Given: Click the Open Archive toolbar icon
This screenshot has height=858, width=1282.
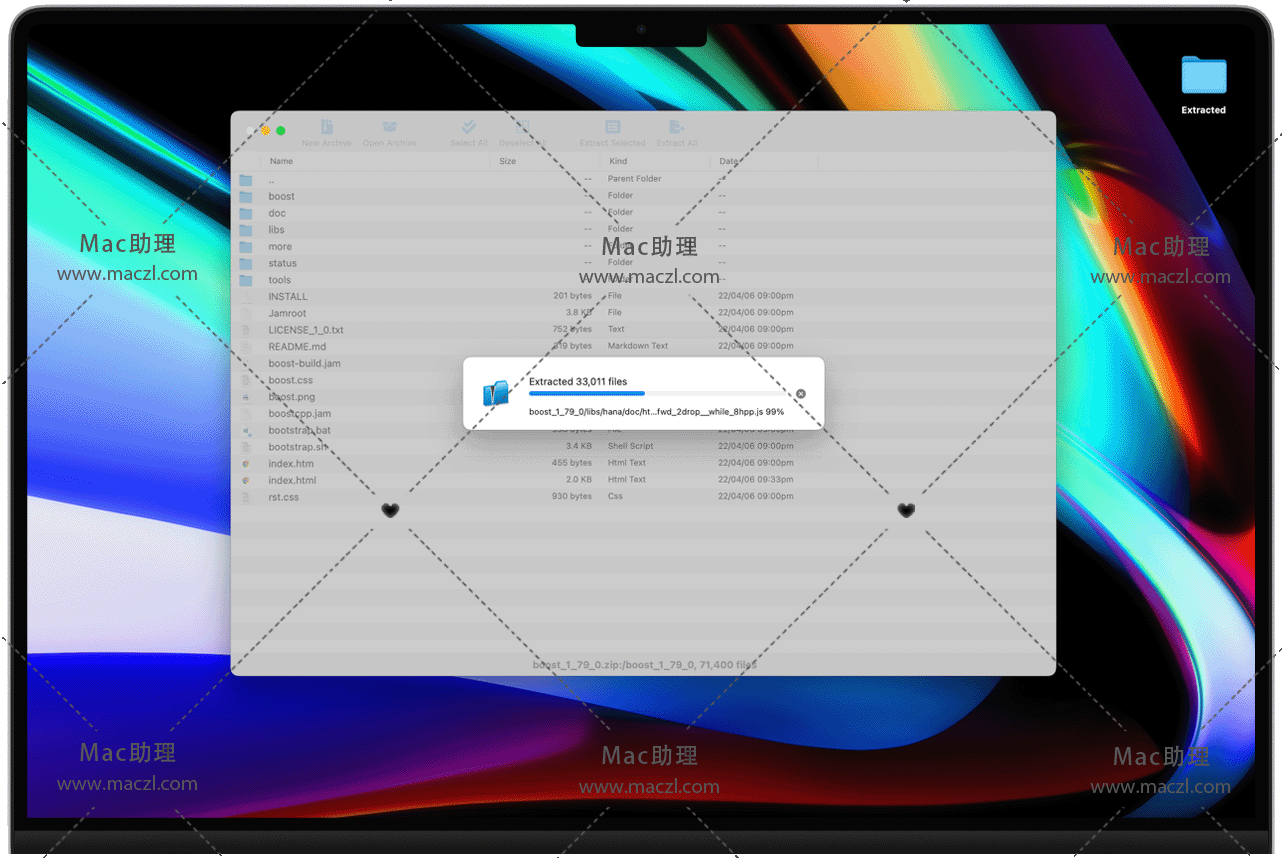Looking at the screenshot, I should (x=389, y=128).
